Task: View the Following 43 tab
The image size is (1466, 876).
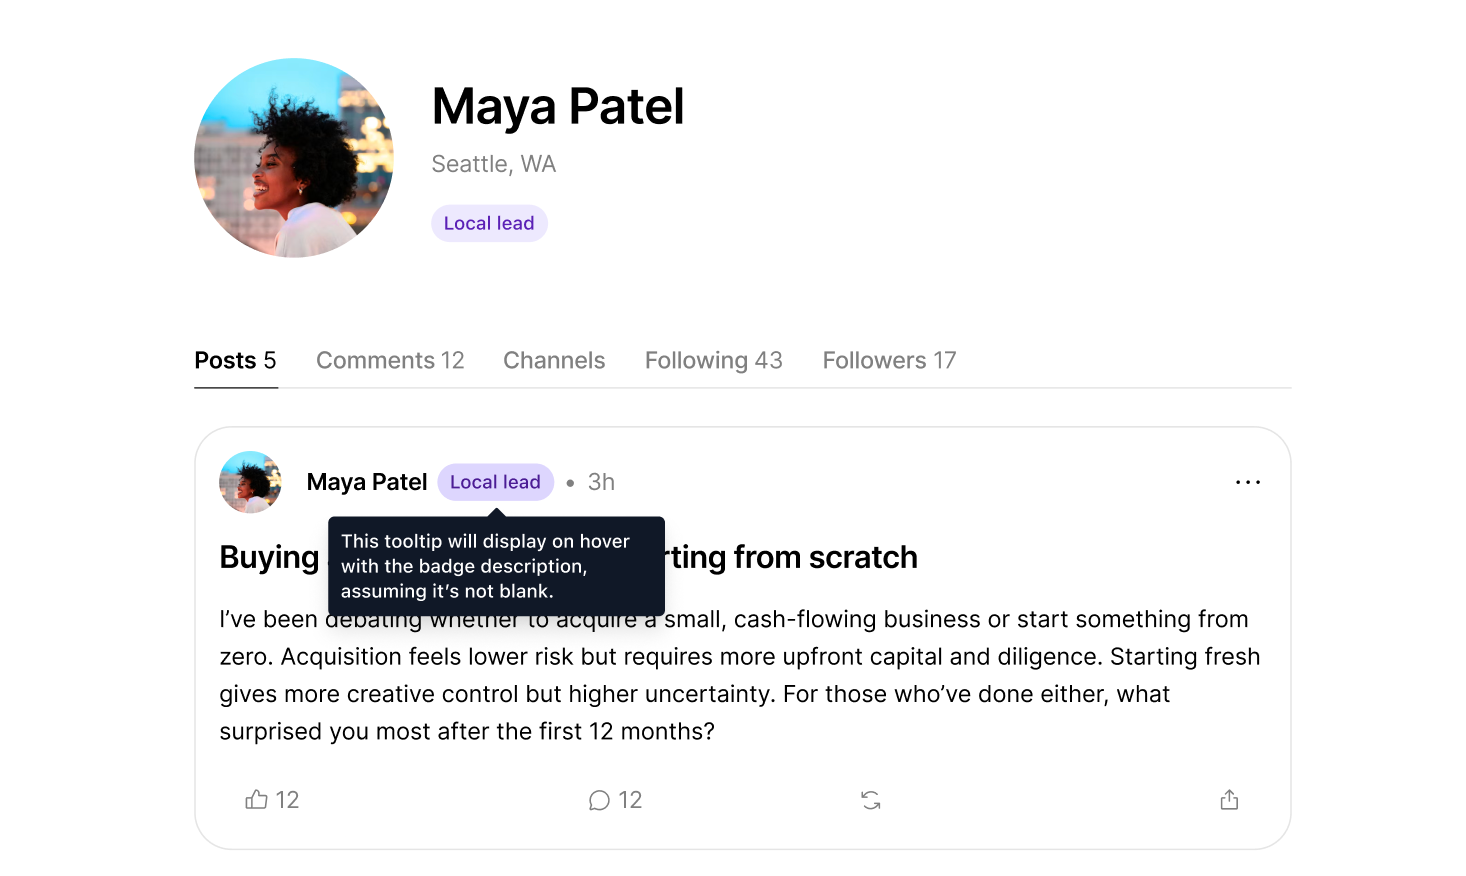Action: tap(713, 360)
